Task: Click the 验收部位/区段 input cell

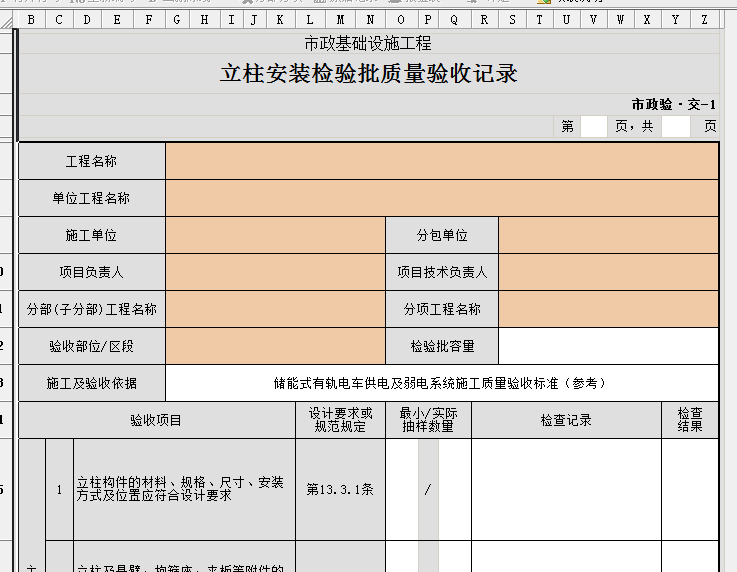Action: tap(275, 346)
